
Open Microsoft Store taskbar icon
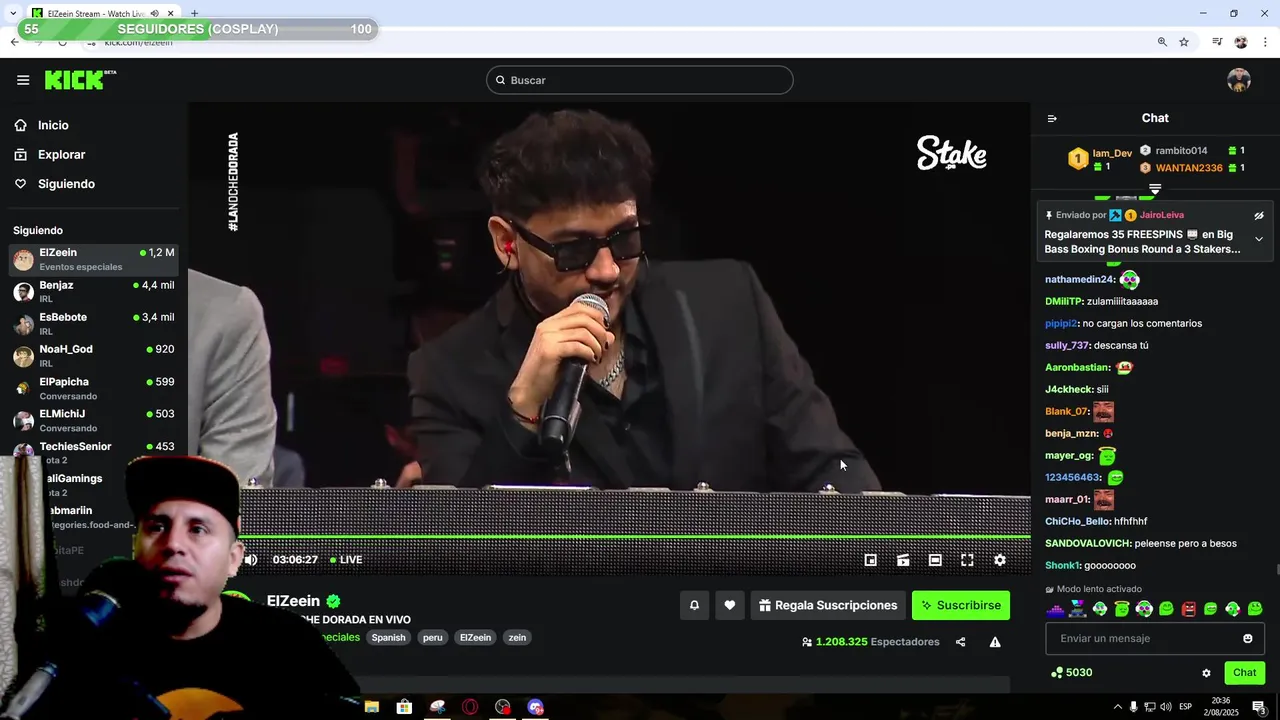(404, 707)
